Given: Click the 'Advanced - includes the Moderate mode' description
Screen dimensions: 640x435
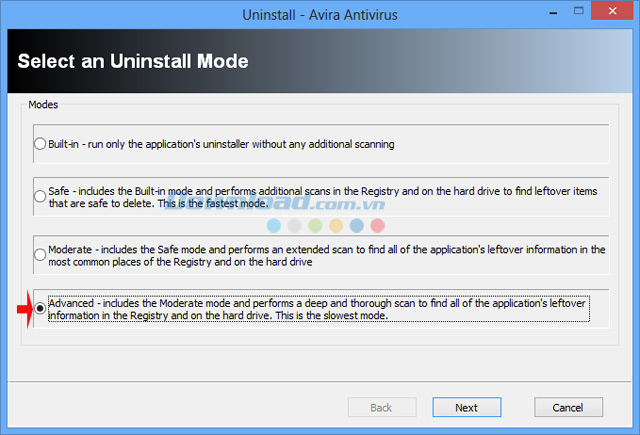Looking at the screenshot, I should (319, 309).
